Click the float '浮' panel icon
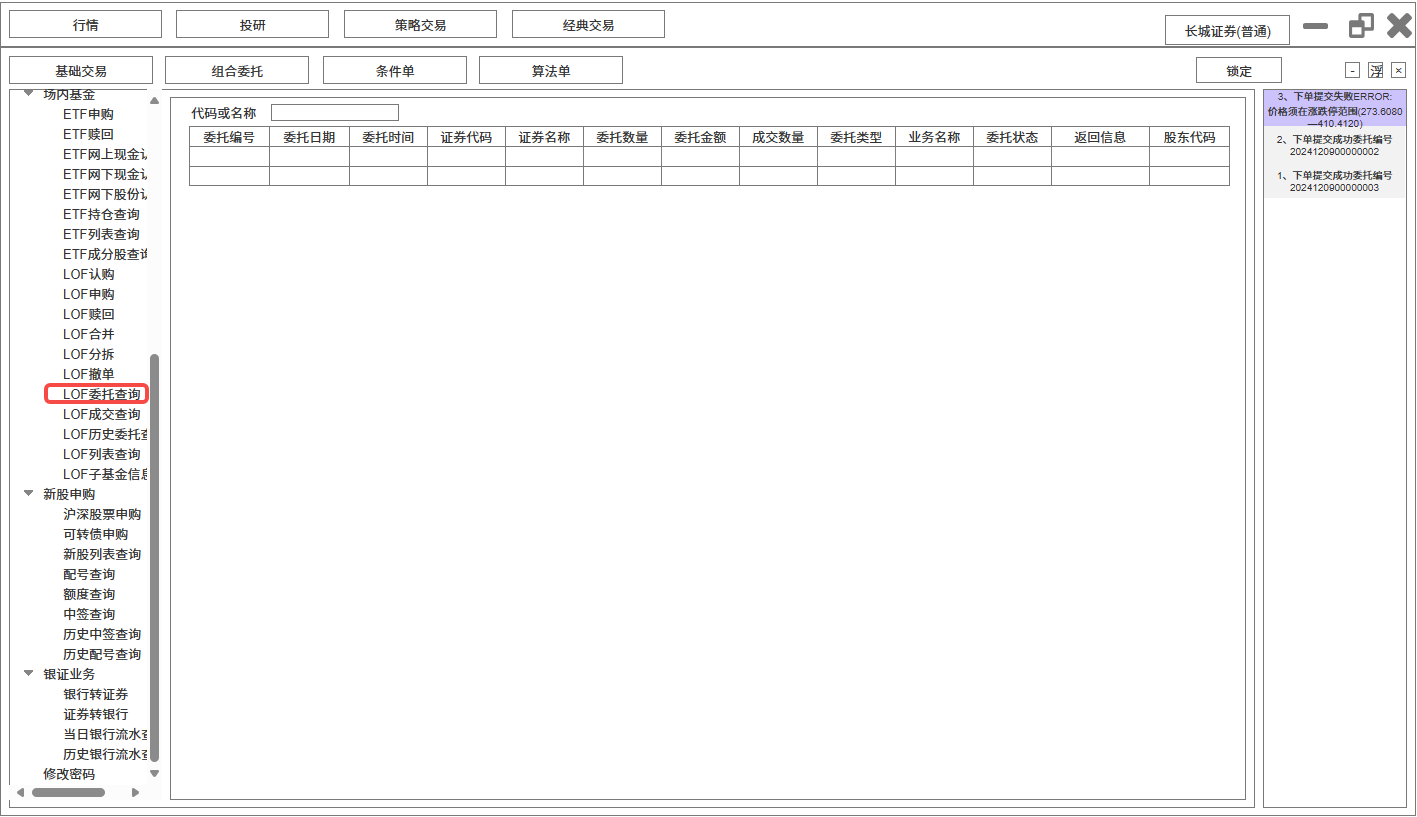Viewport: 1417px width, 817px height. [x=1376, y=70]
